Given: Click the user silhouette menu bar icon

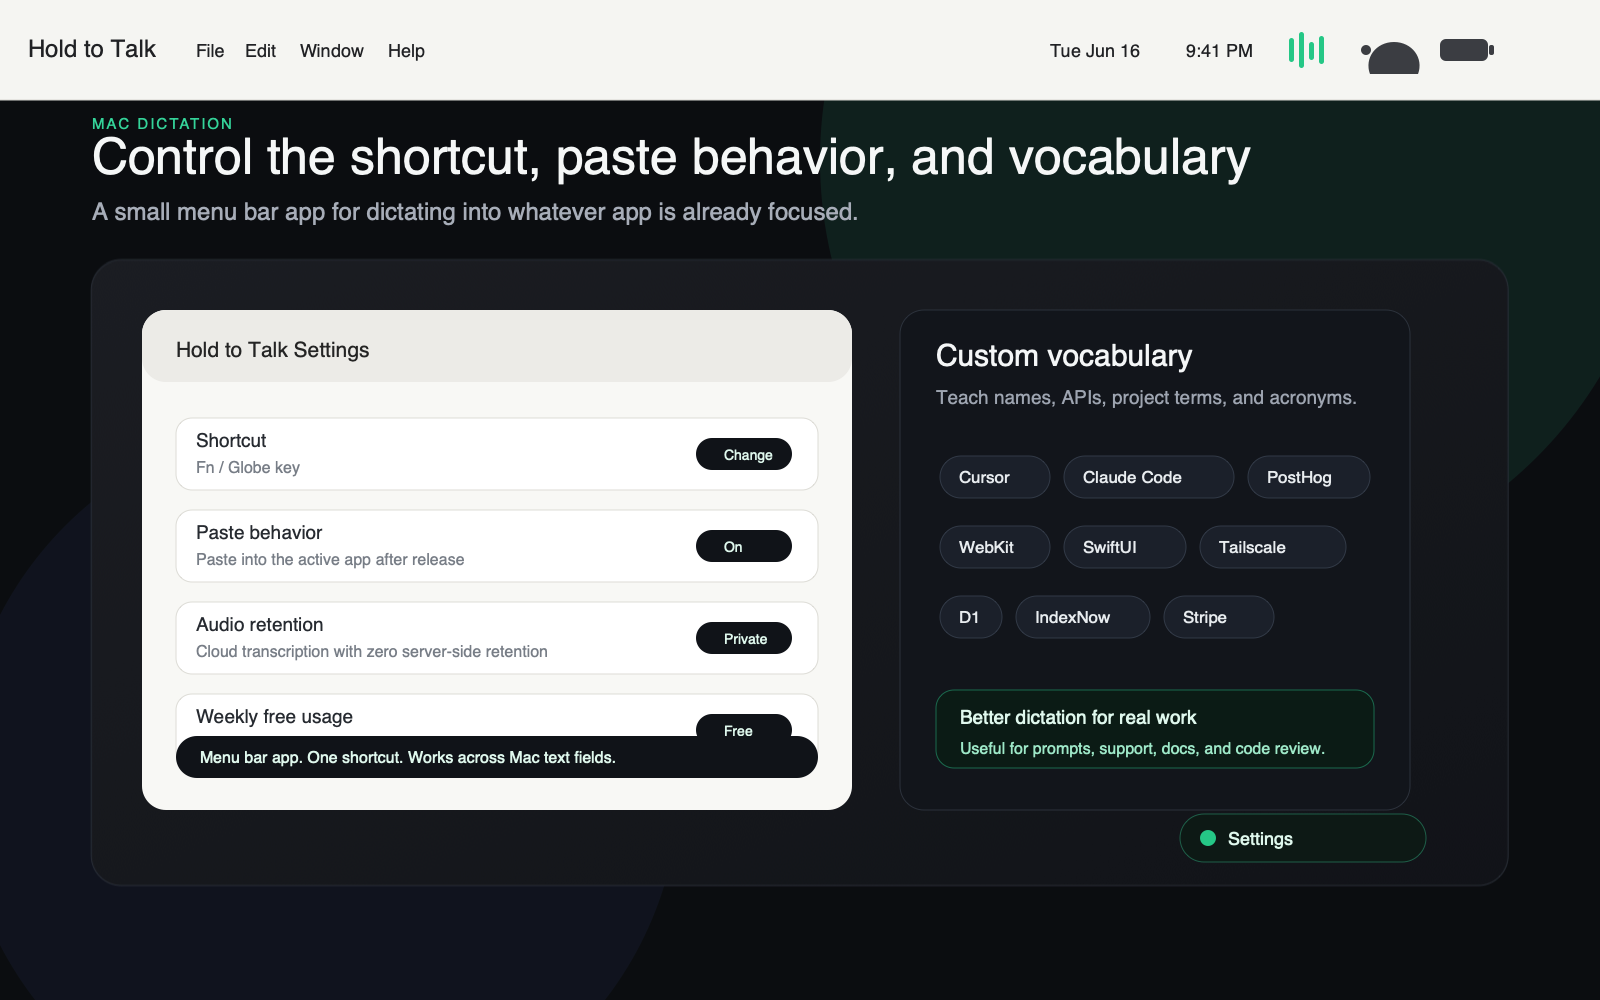Looking at the screenshot, I should (1390, 58).
